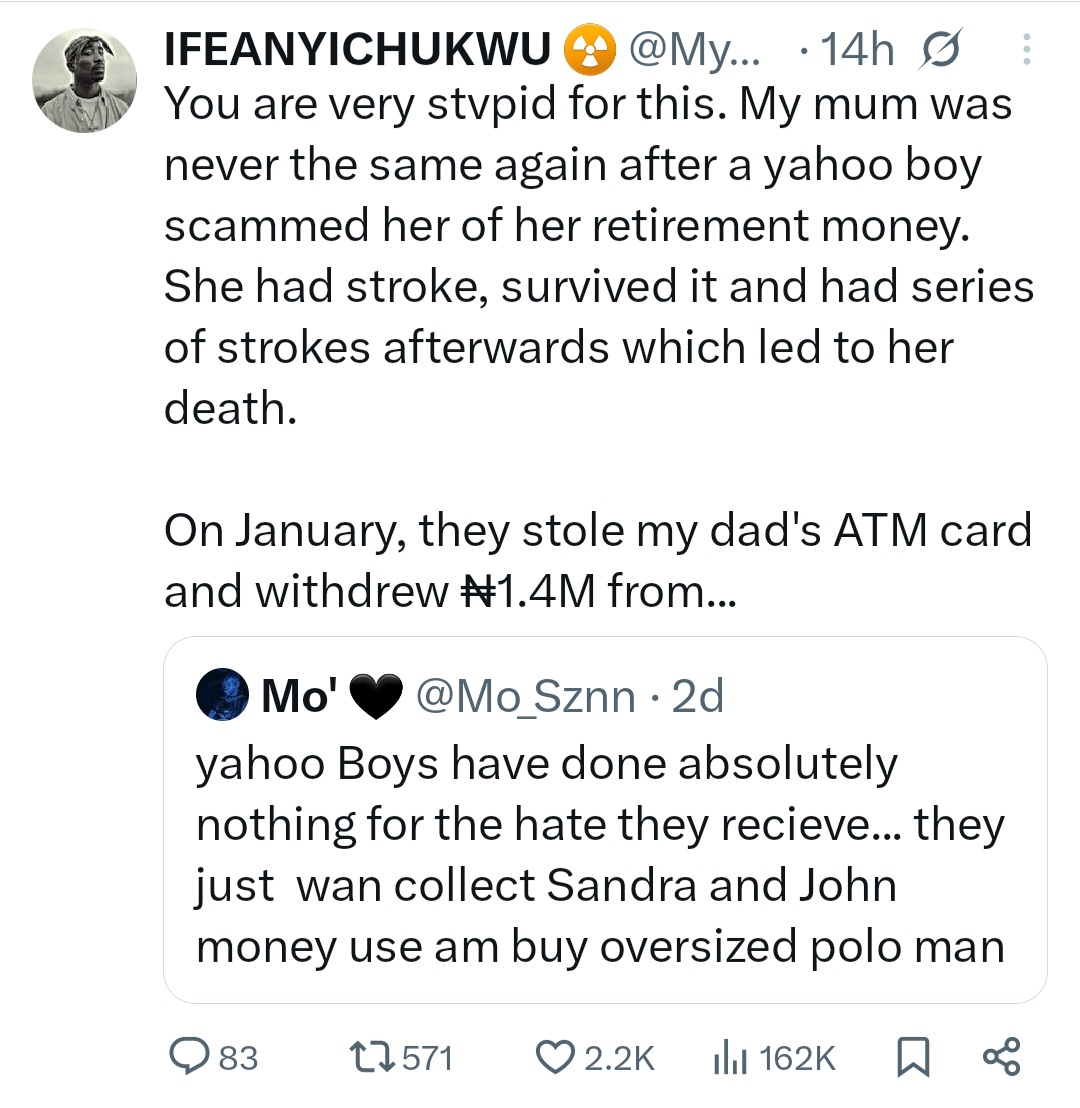Toggle the bookmark icon for this tweet
Image resolution: width=1080 pixels, height=1108 pixels.
click(x=913, y=1057)
